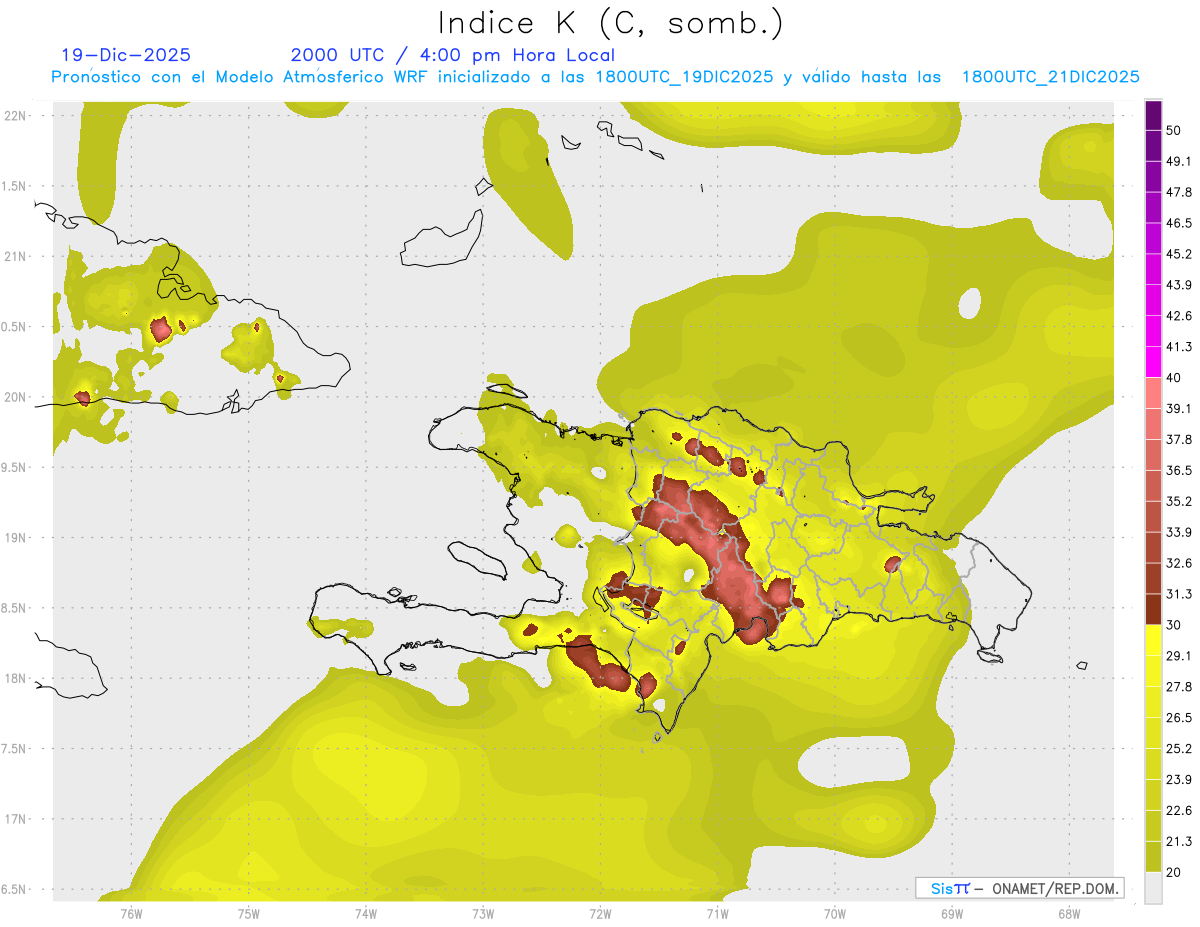Click the "46.5" color scale label

pos(1178,223)
